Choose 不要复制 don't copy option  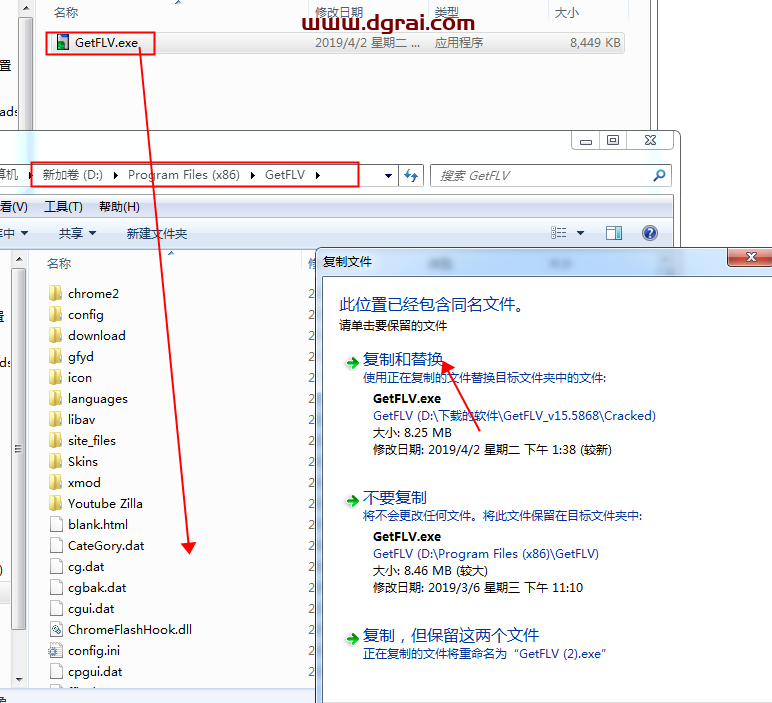(394, 497)
